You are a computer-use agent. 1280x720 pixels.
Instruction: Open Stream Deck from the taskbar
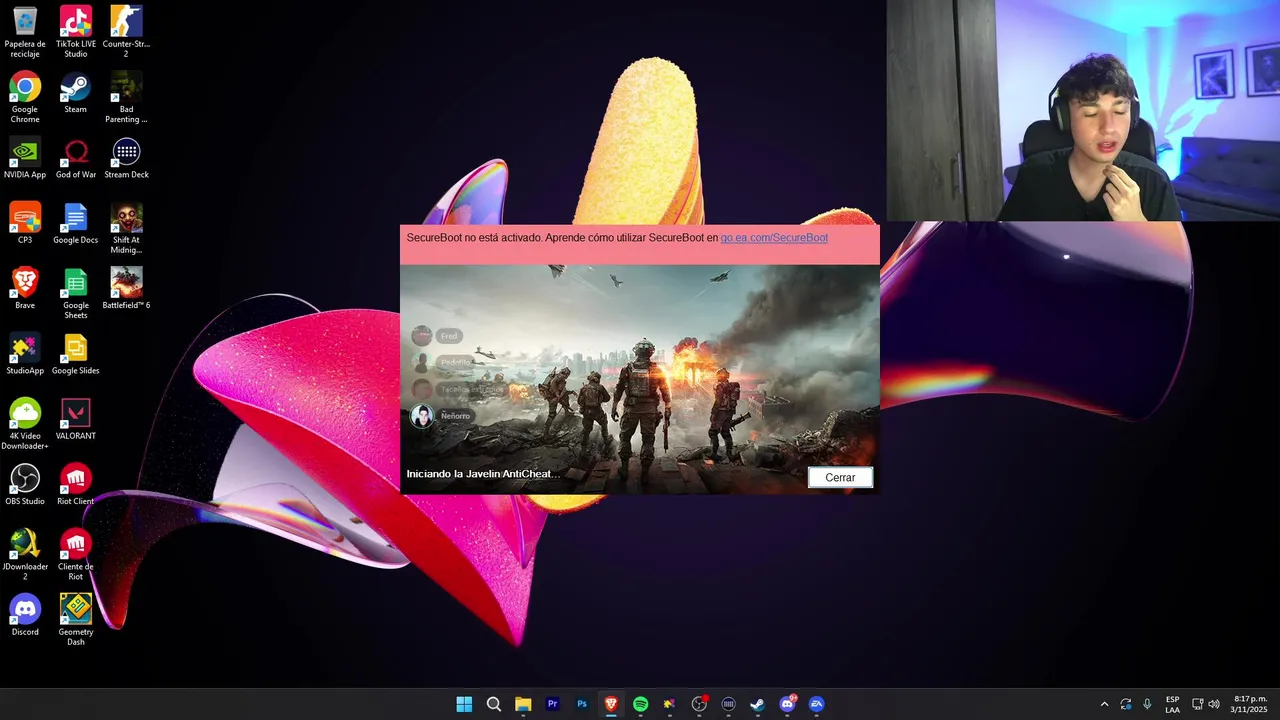click(x=728, y=704)
